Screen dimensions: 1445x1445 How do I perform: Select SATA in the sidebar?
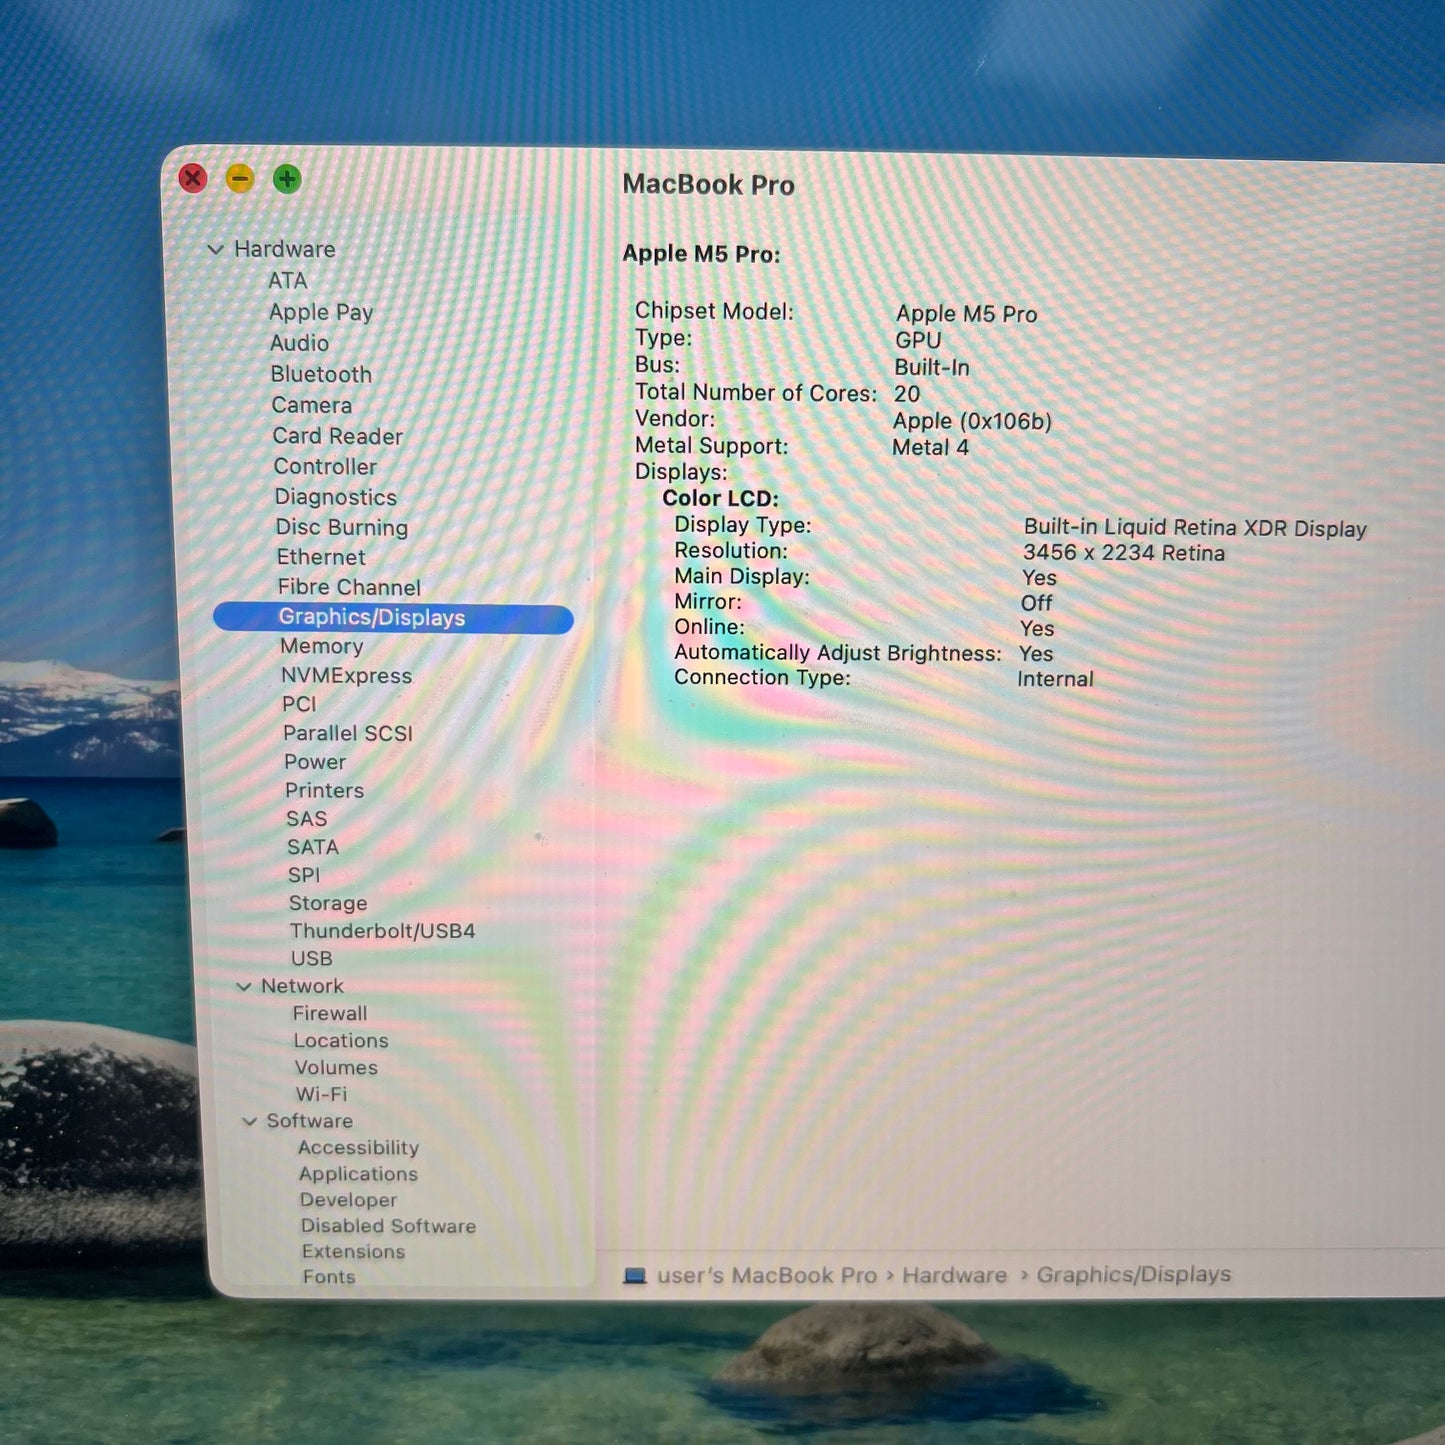[x=313, y=847]
